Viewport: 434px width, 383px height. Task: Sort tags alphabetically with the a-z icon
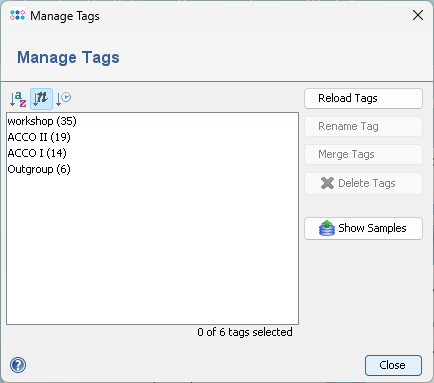18,99
